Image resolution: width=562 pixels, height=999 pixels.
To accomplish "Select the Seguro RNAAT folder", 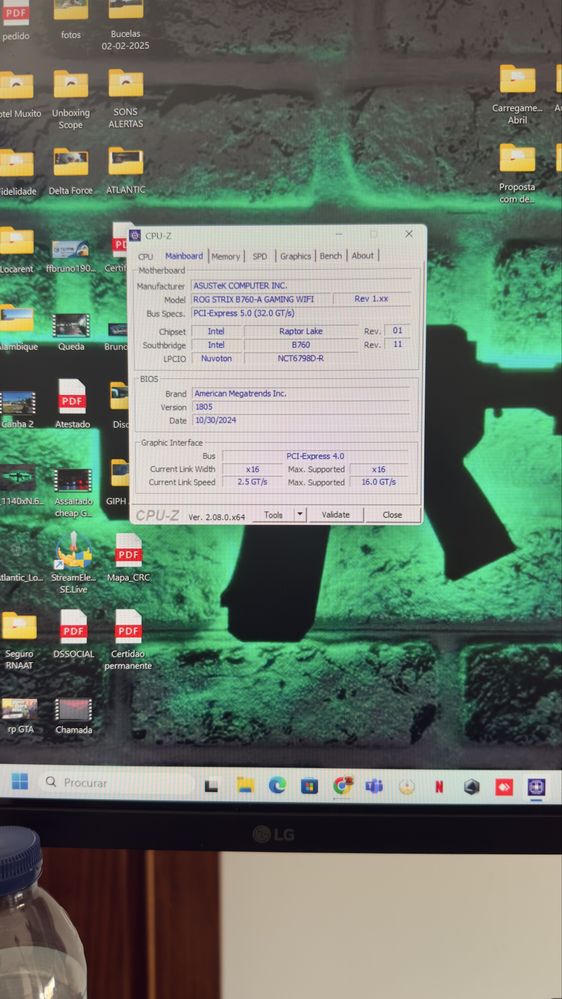I will 19,640.
